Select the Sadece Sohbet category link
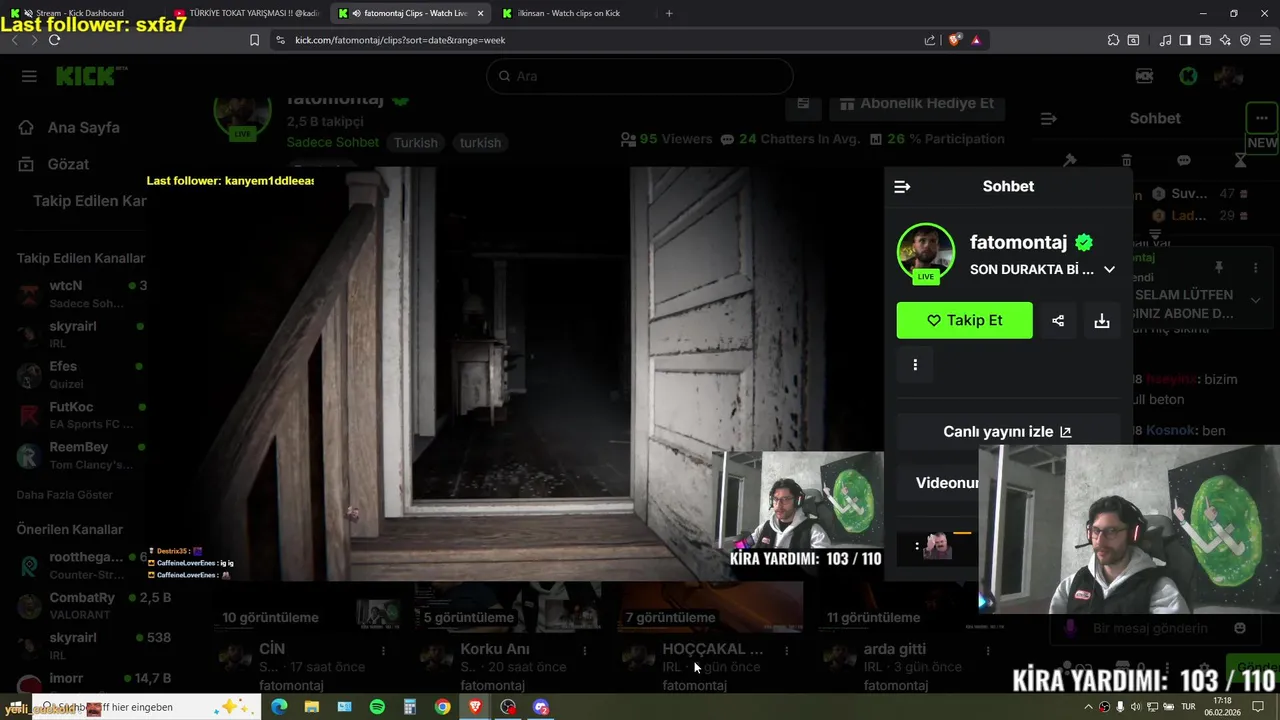Screen dimensions: 1280x720 coord(333,142)
